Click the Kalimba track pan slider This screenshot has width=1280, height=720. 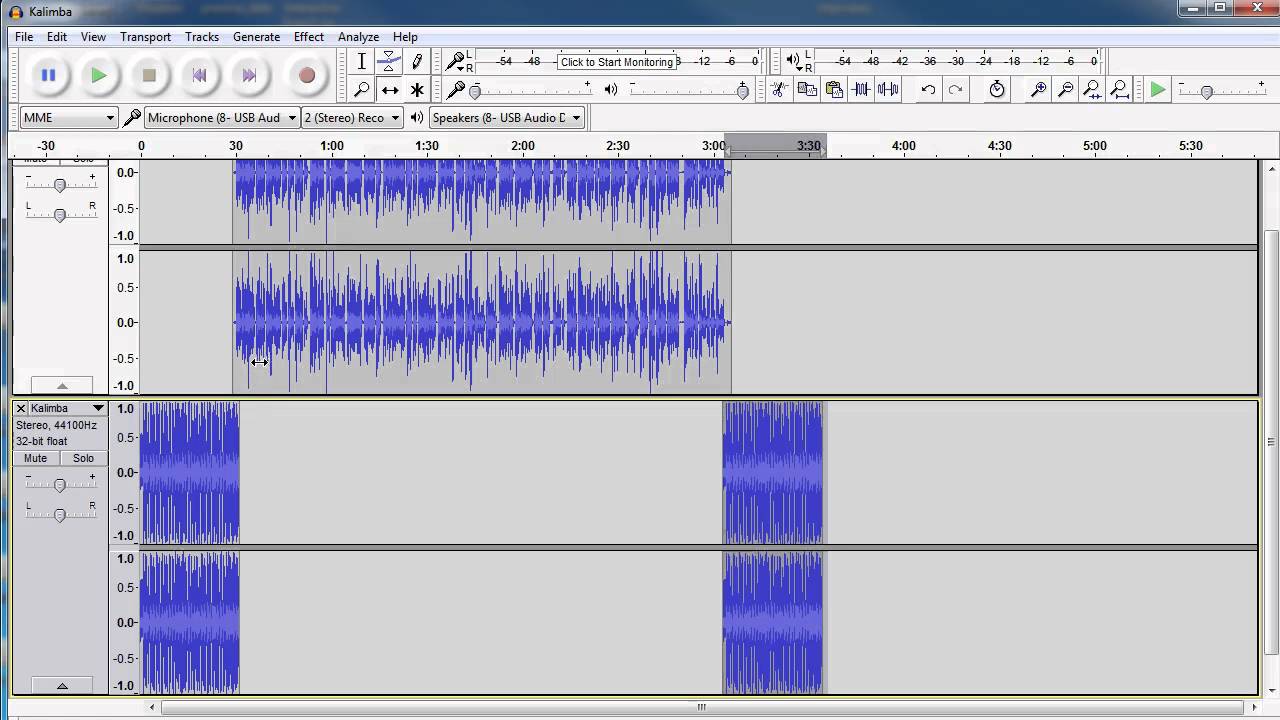click(x=60, y=515)
